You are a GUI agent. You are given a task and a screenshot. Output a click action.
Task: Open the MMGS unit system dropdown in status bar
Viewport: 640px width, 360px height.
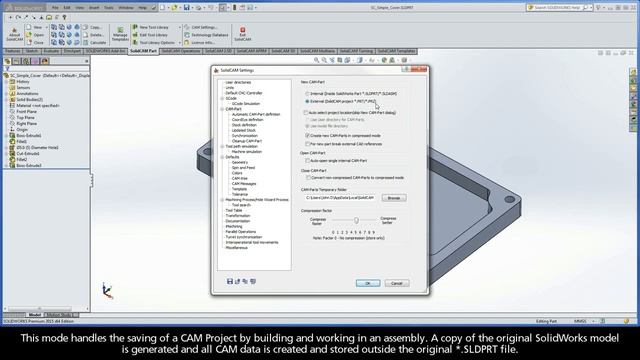(593, 321)
